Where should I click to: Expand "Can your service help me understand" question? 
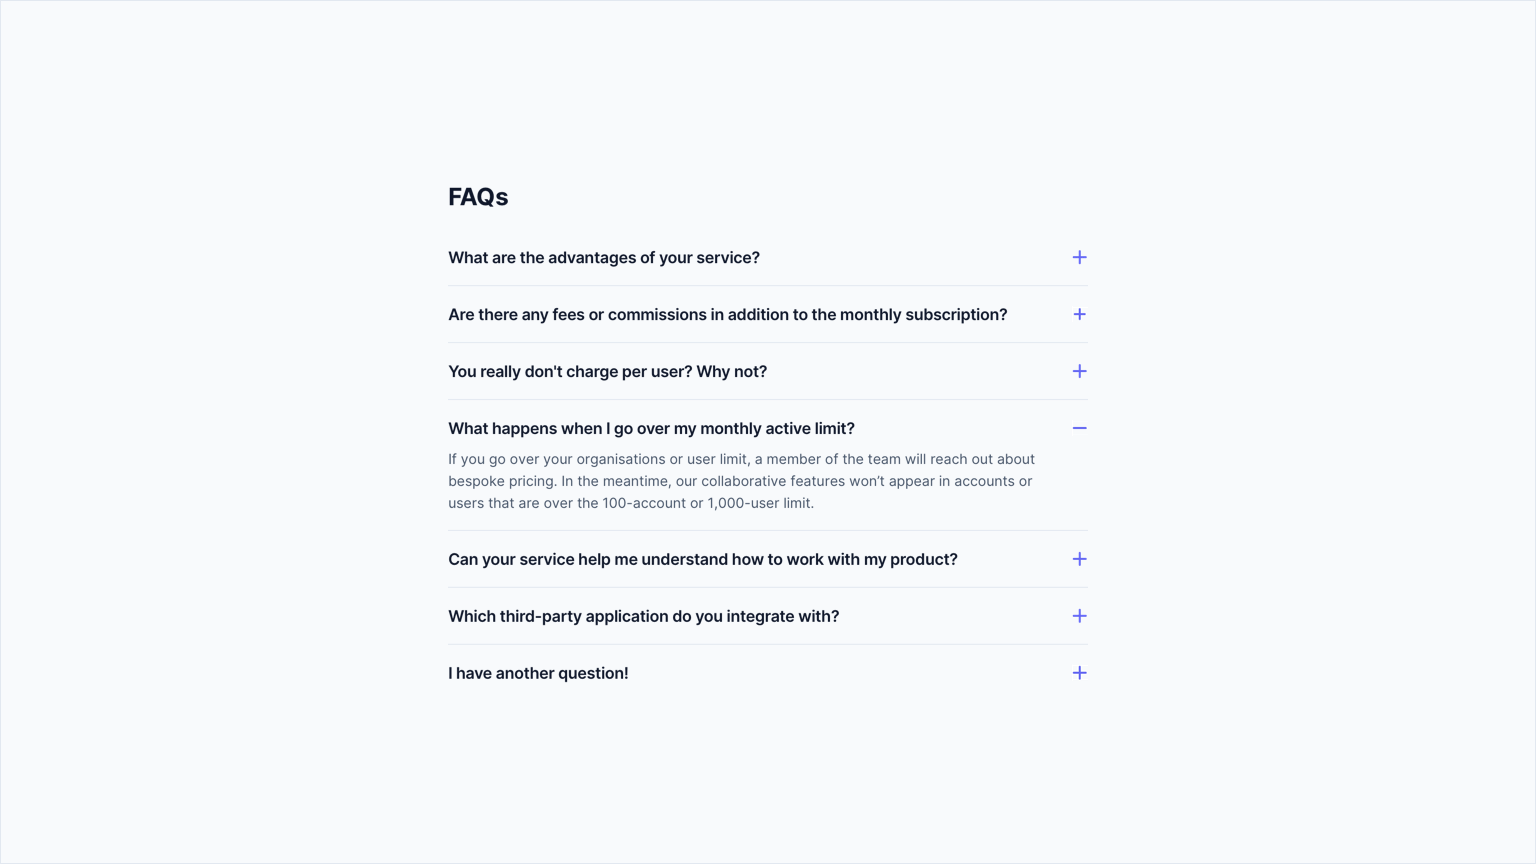tap(702, 560)
